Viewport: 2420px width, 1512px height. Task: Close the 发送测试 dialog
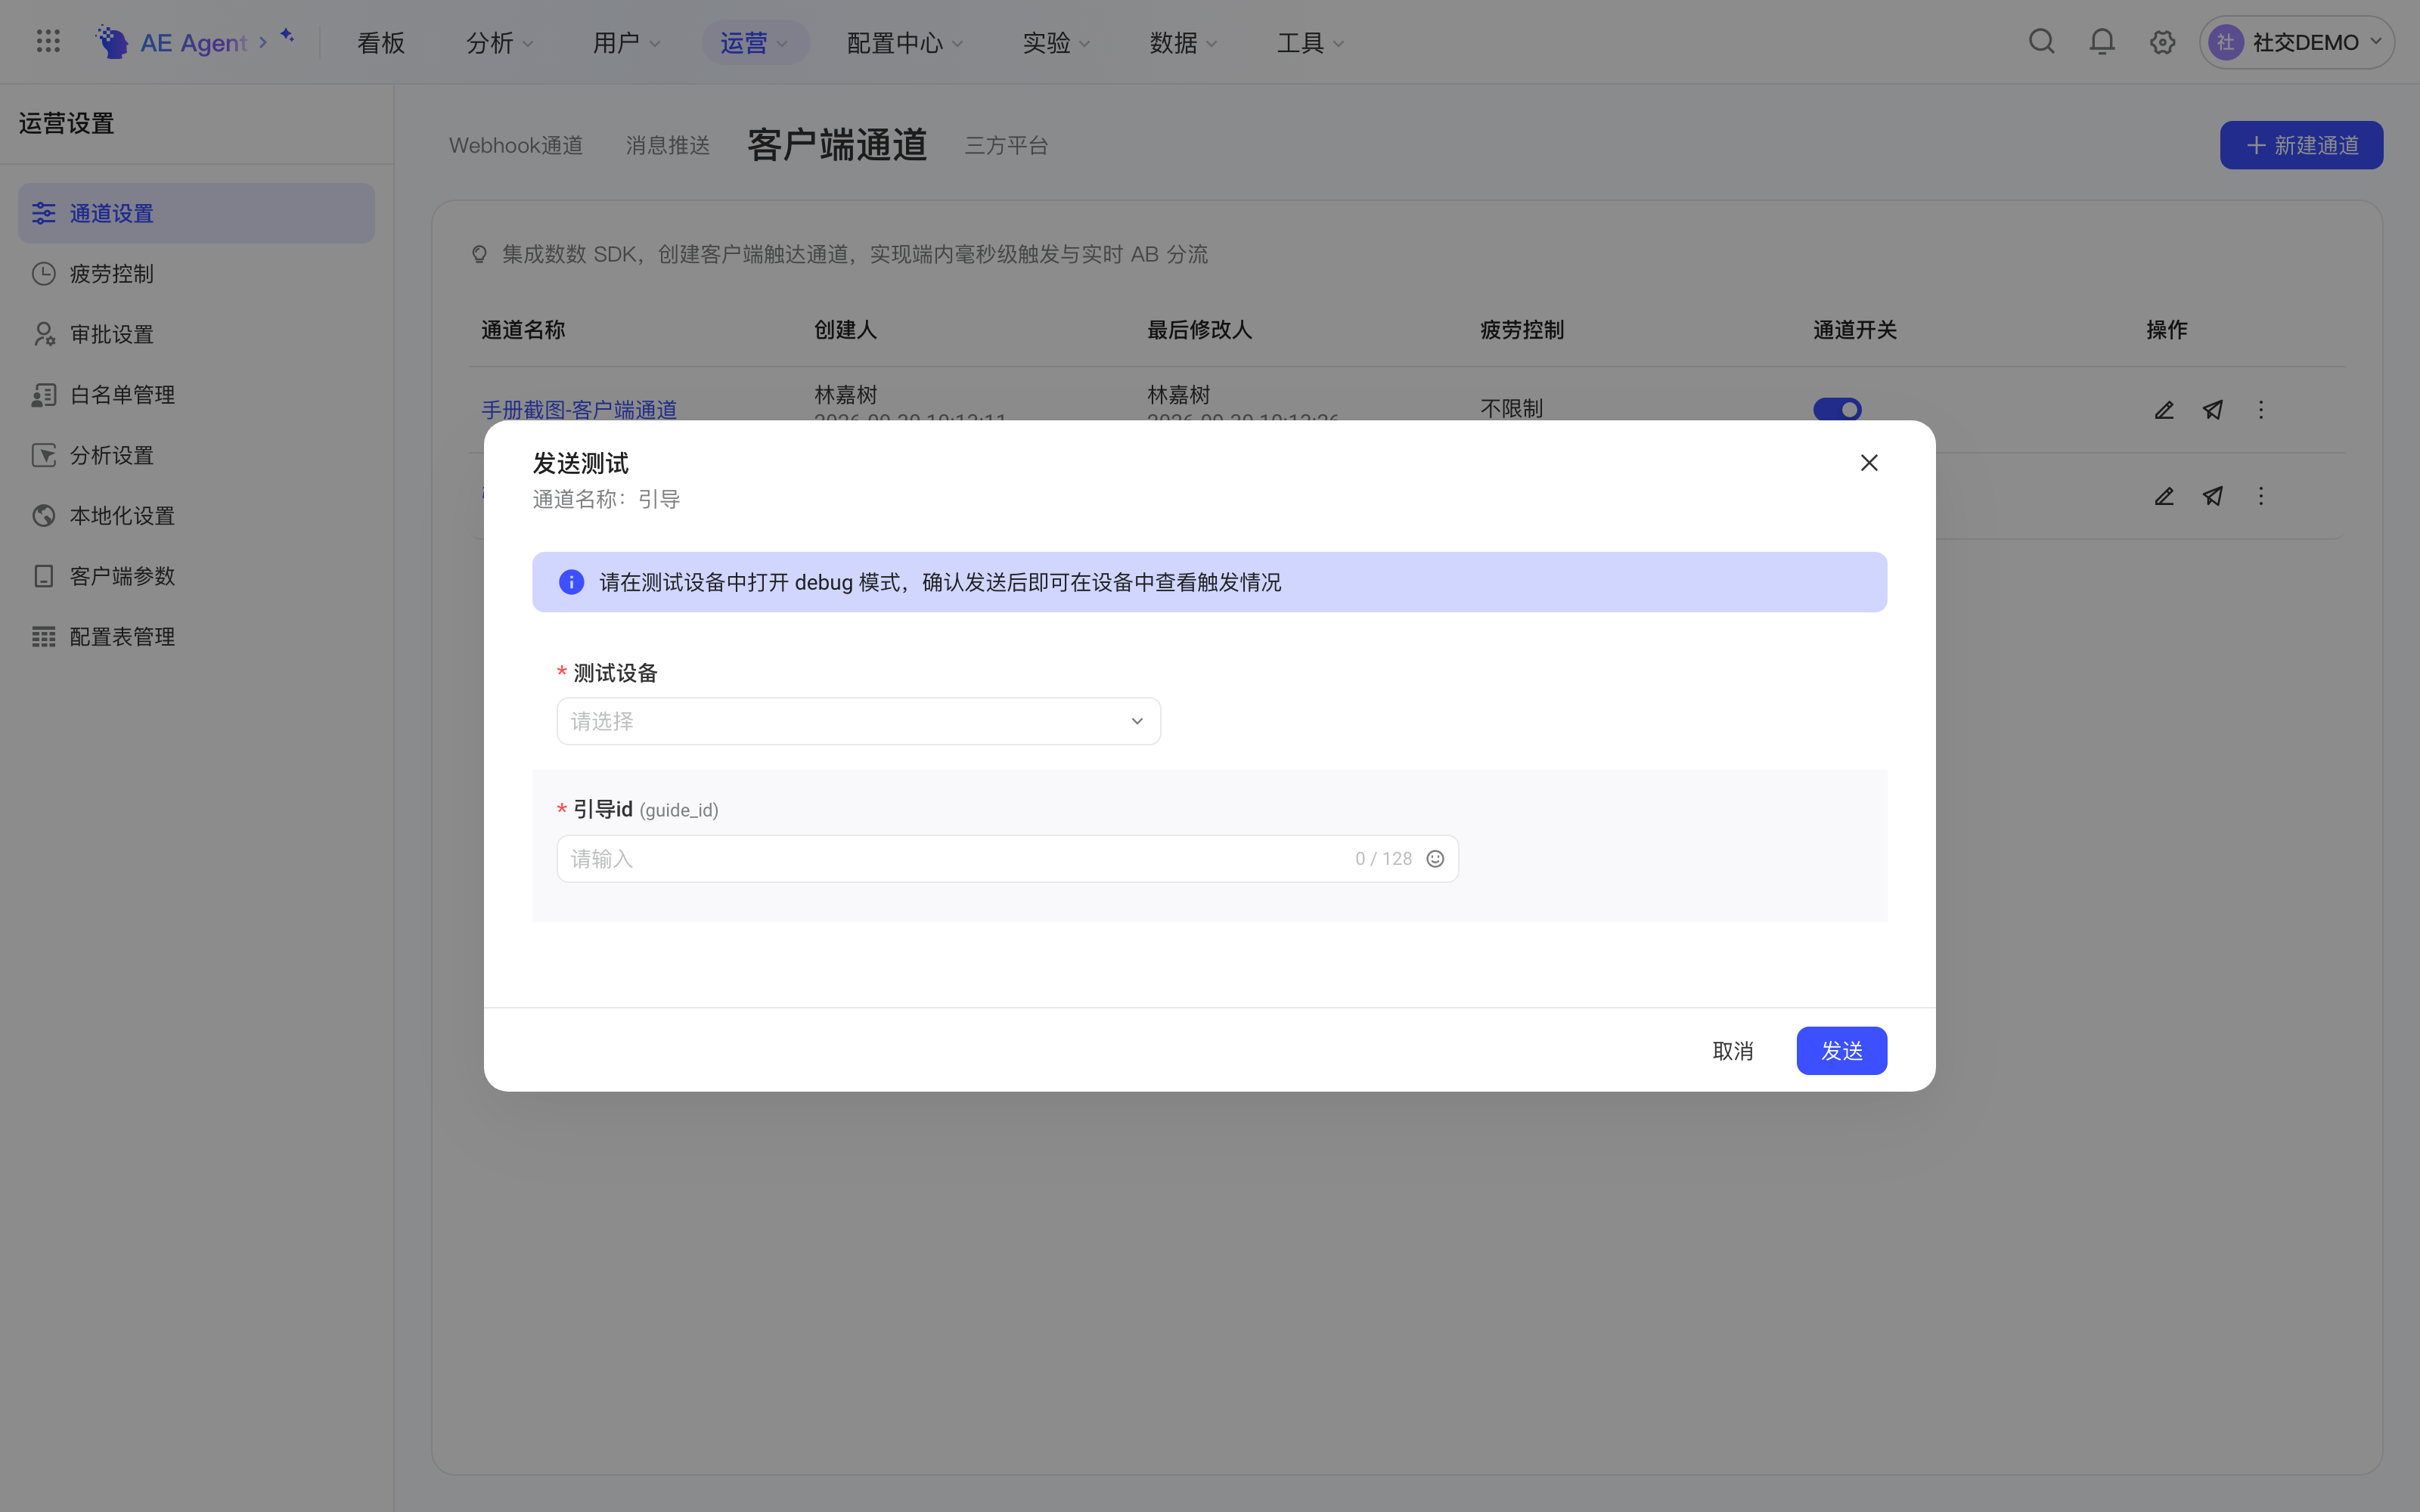tap(1869, 463)
